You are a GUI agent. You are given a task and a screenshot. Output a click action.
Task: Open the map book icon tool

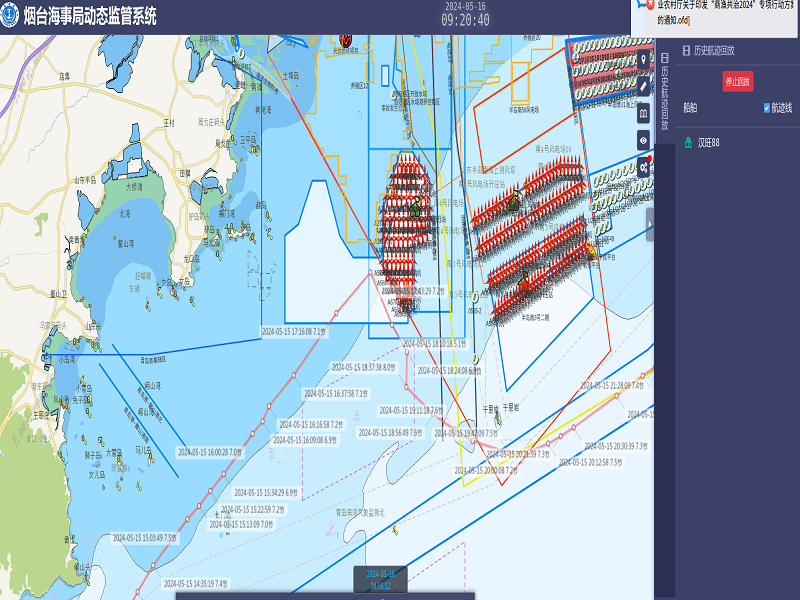click(645, 114)
